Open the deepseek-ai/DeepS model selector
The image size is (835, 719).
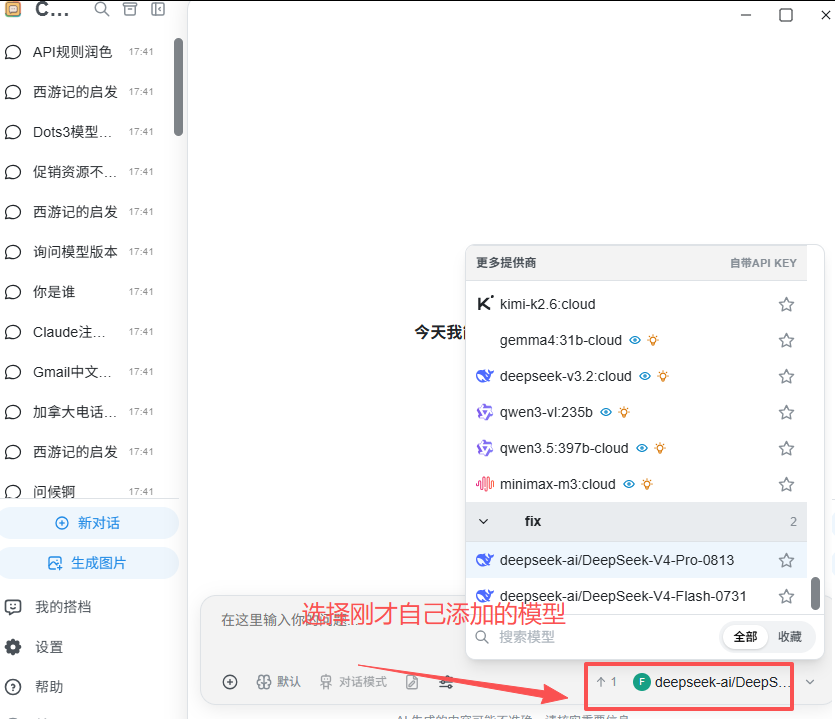pyautogui.click(x=711, y=682)
